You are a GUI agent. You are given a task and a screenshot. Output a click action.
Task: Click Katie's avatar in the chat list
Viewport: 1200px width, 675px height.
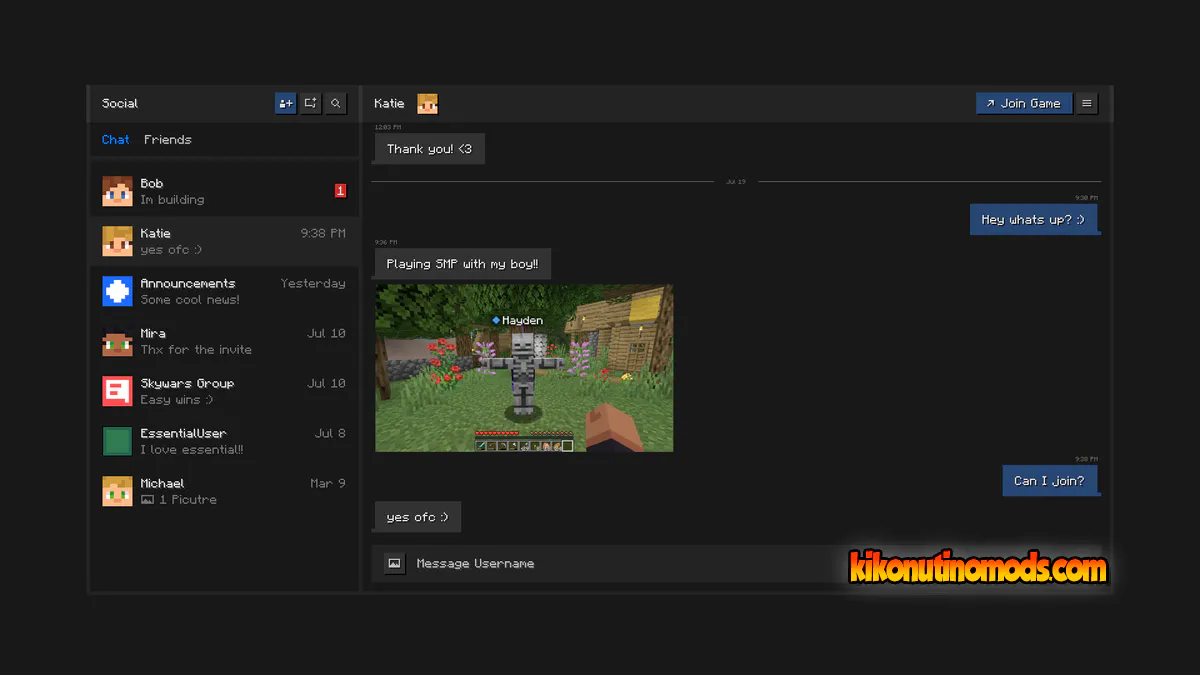117,241
